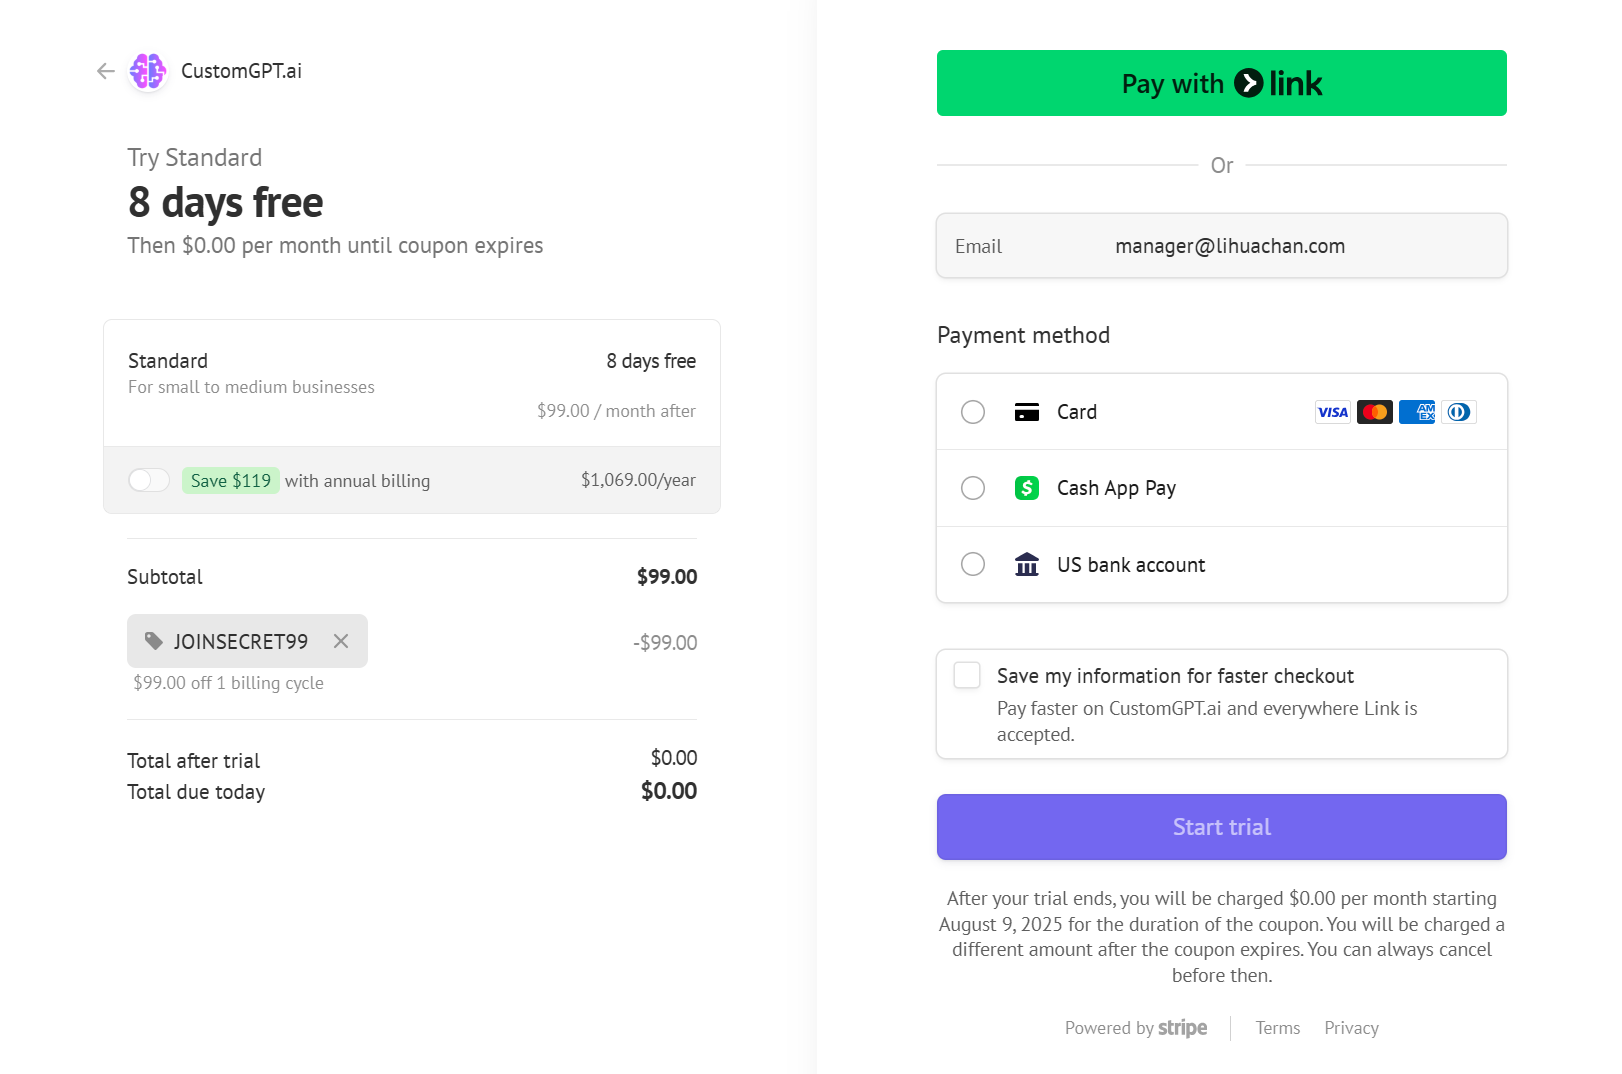Image resolution: width=1622 pixels, height=1074 pixels.
Task: Click the Visa card logo
Action: point(1333,412)
